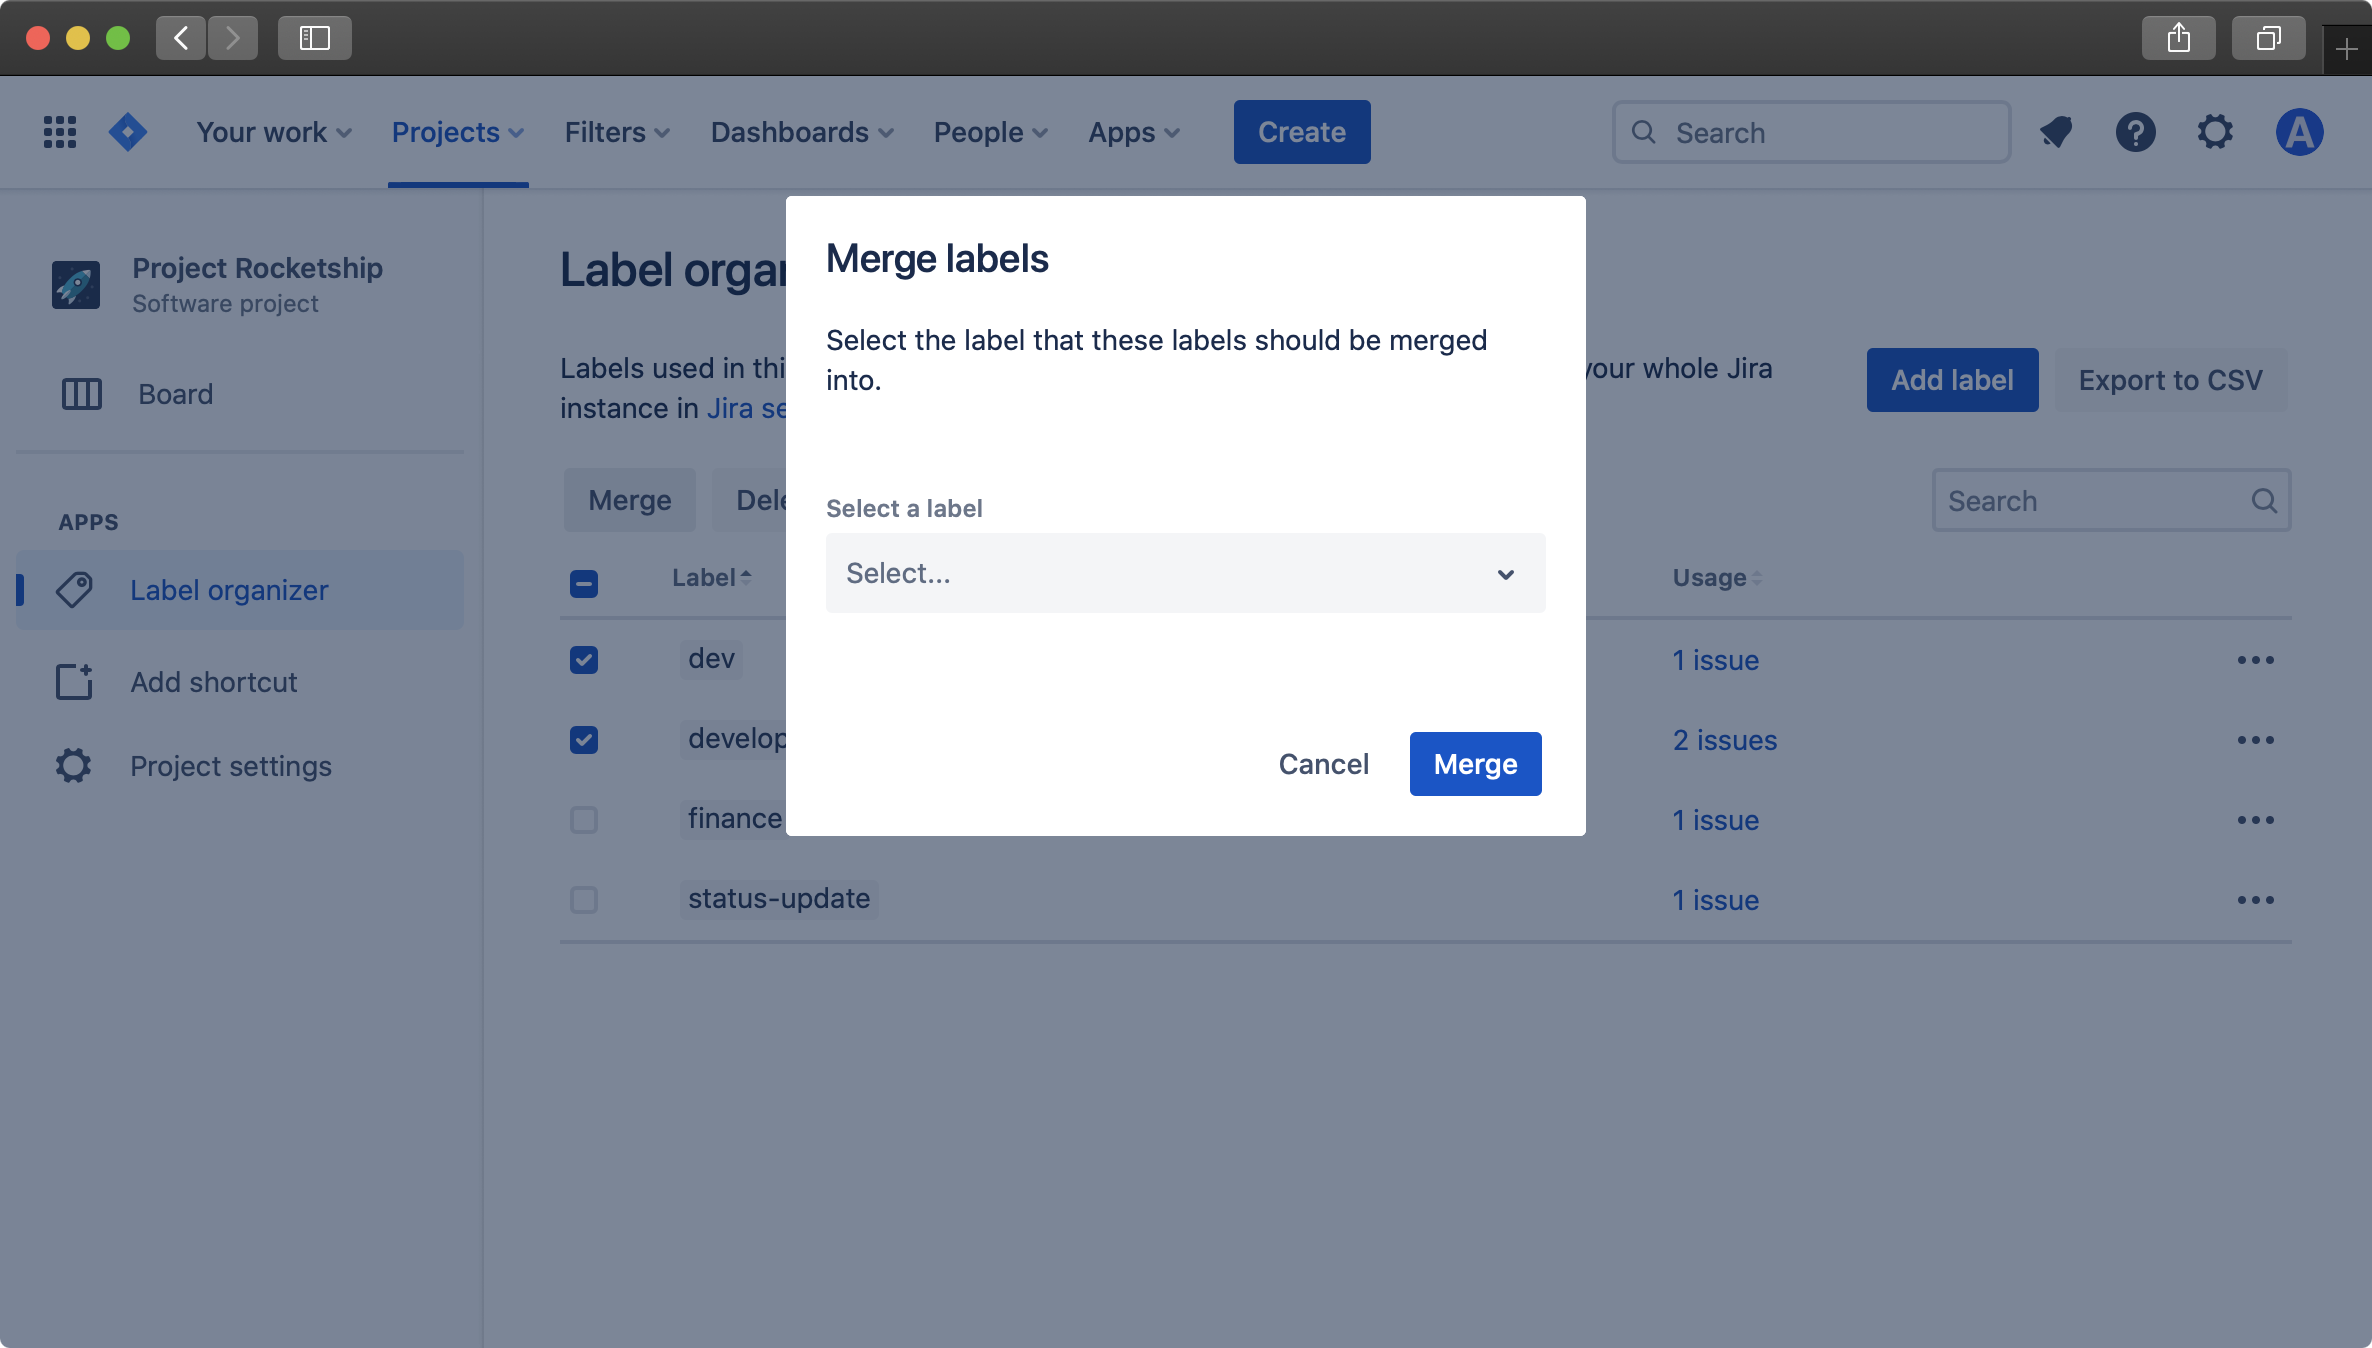Click the Merge button to confirm
The height and width of the screenshot is (1348, 2372).
pyautogui.click(x=1476, y=763)
